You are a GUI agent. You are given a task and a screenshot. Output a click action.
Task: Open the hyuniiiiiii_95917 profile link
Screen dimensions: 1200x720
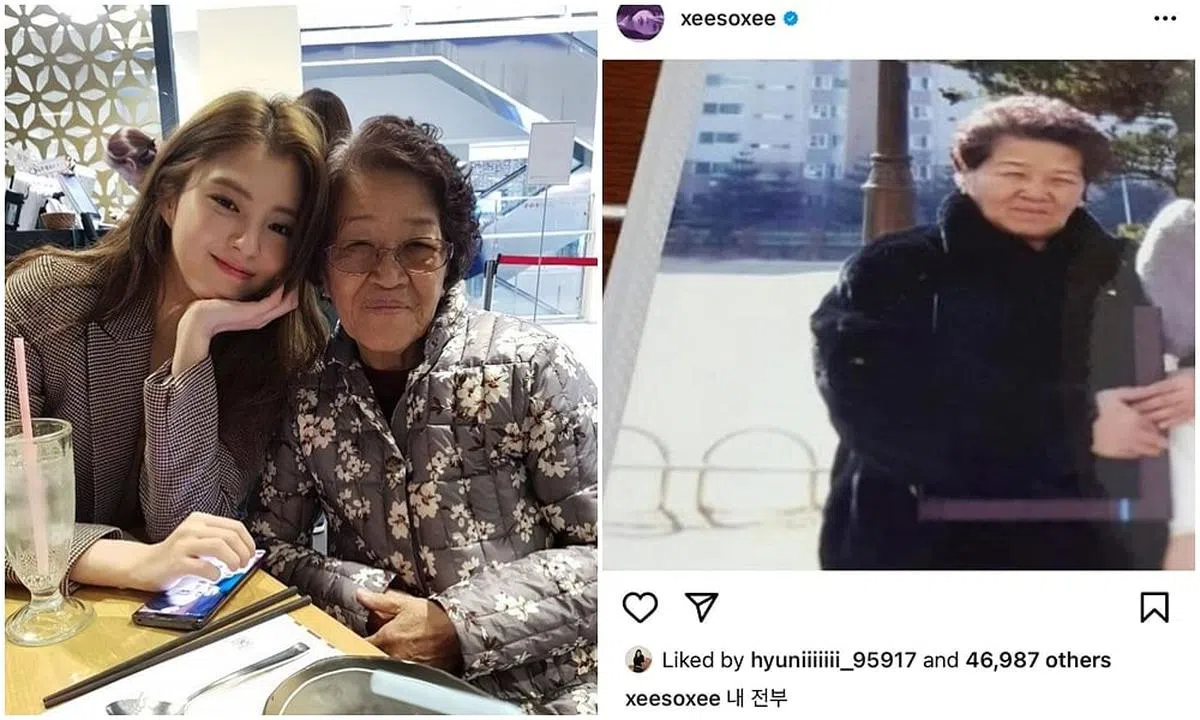tap(833, 661)
